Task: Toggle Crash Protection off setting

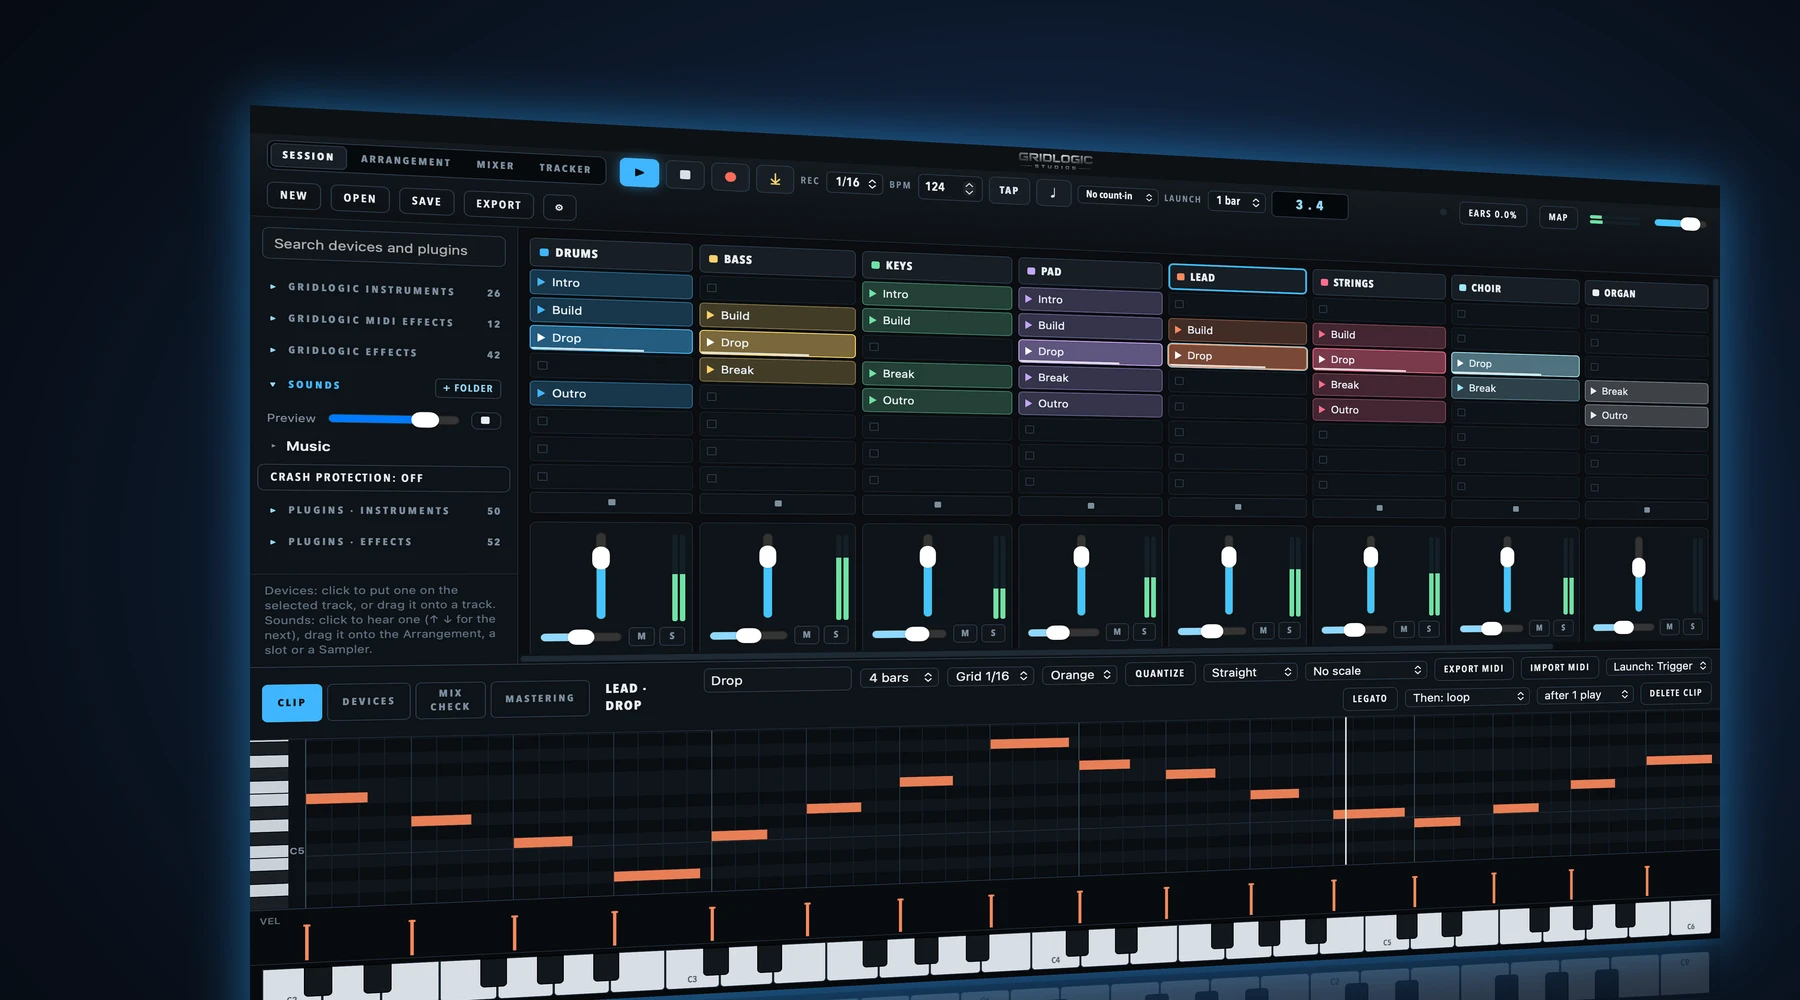Action: click(x=384, y=478)
